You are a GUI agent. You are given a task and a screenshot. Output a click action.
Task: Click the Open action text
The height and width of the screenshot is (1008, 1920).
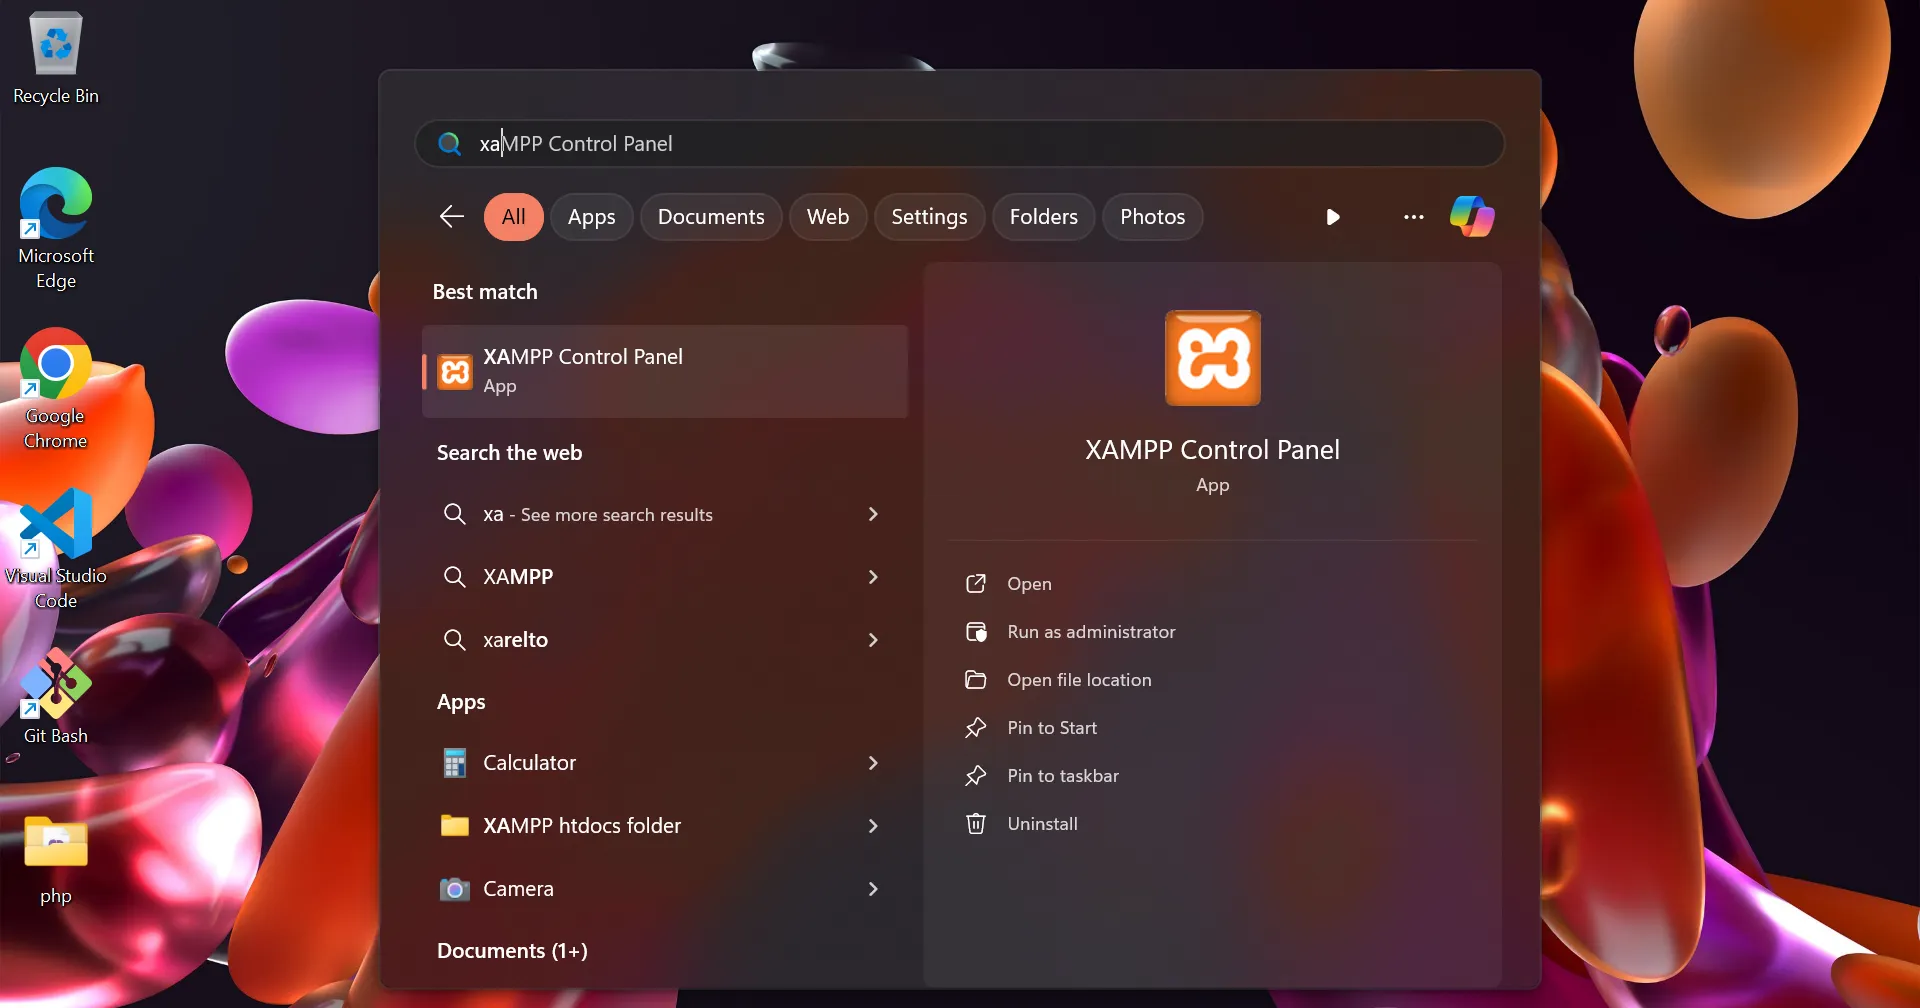[x=1029, y=584]
